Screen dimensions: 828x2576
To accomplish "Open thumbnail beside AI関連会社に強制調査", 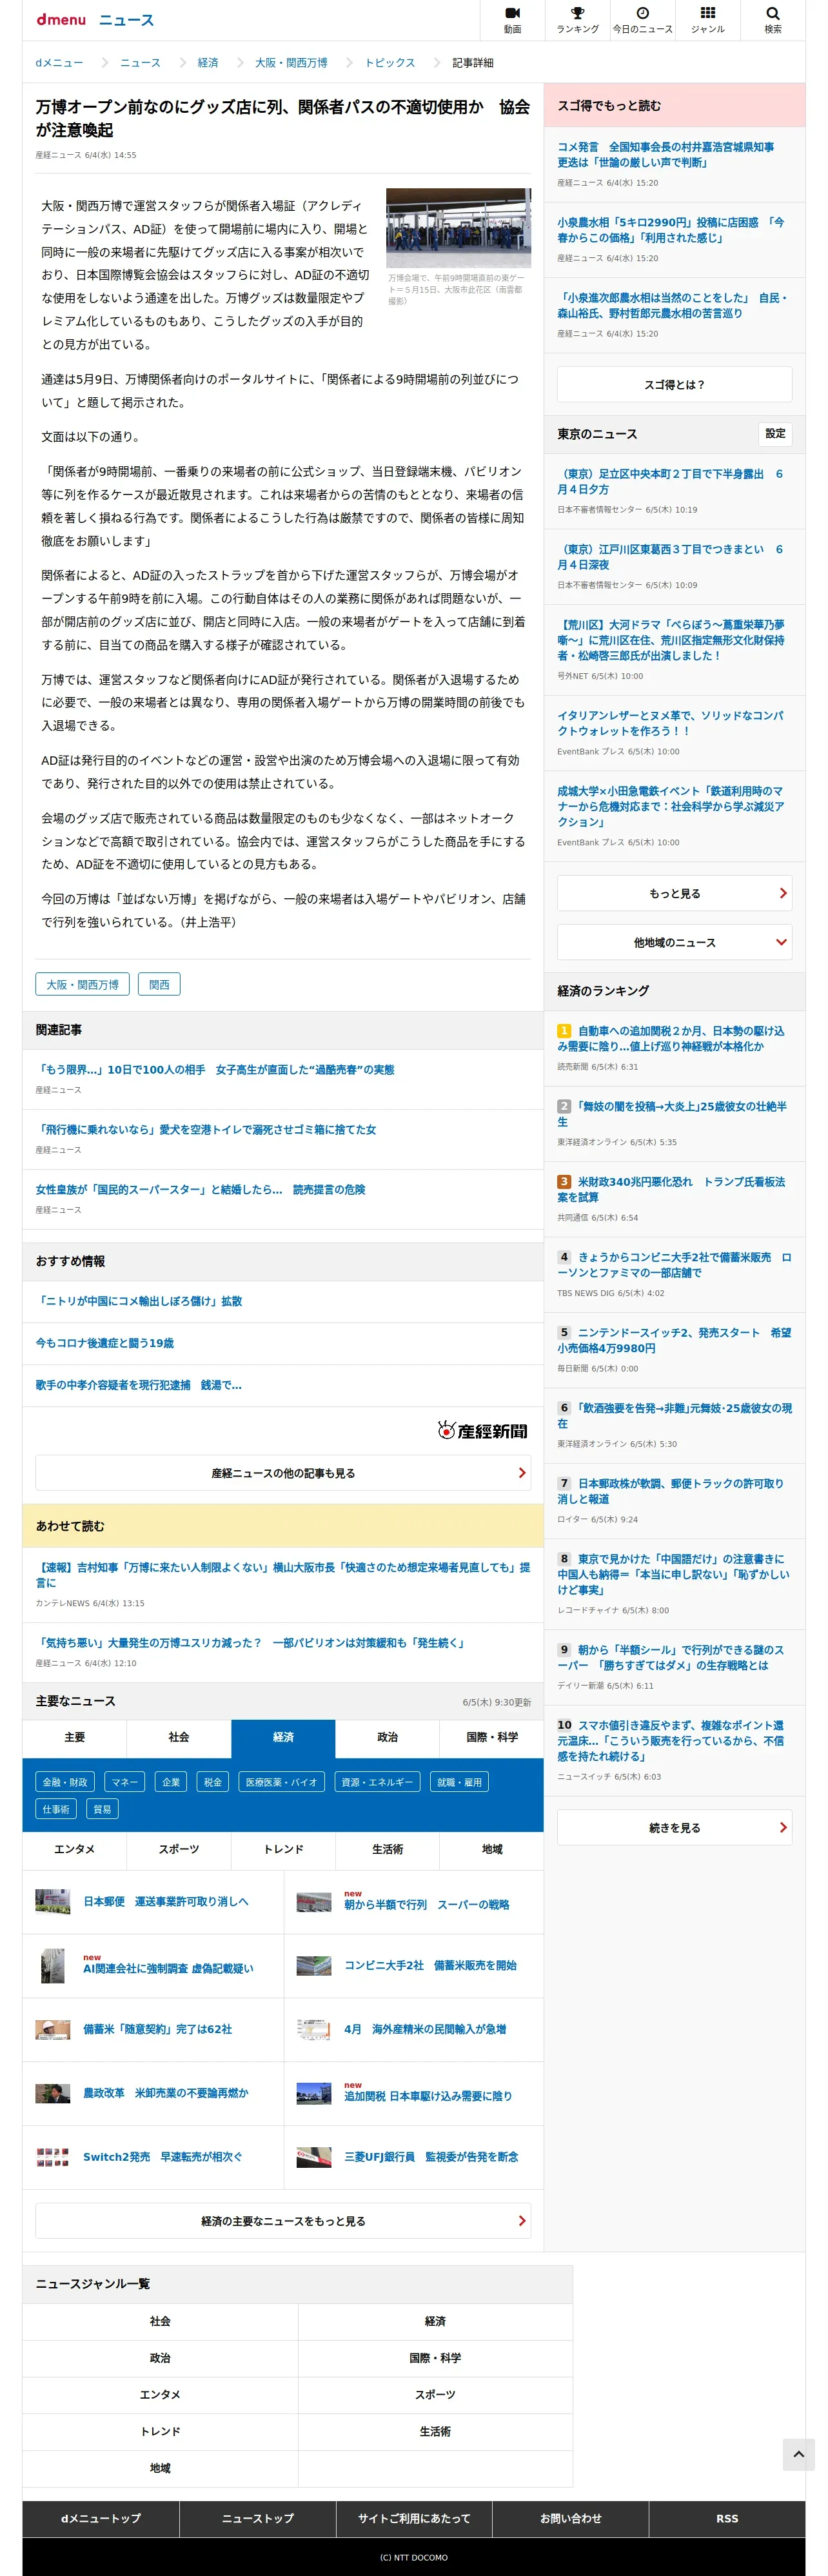I will click(x=52, y=1965).
